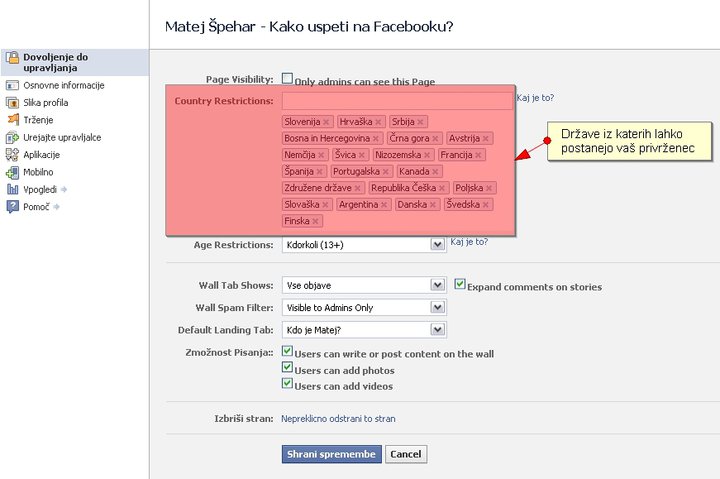Image resolution: width=720 pixels, height=479 pixels.
Task: Remove Francija country tag
Action: (478, 155)
